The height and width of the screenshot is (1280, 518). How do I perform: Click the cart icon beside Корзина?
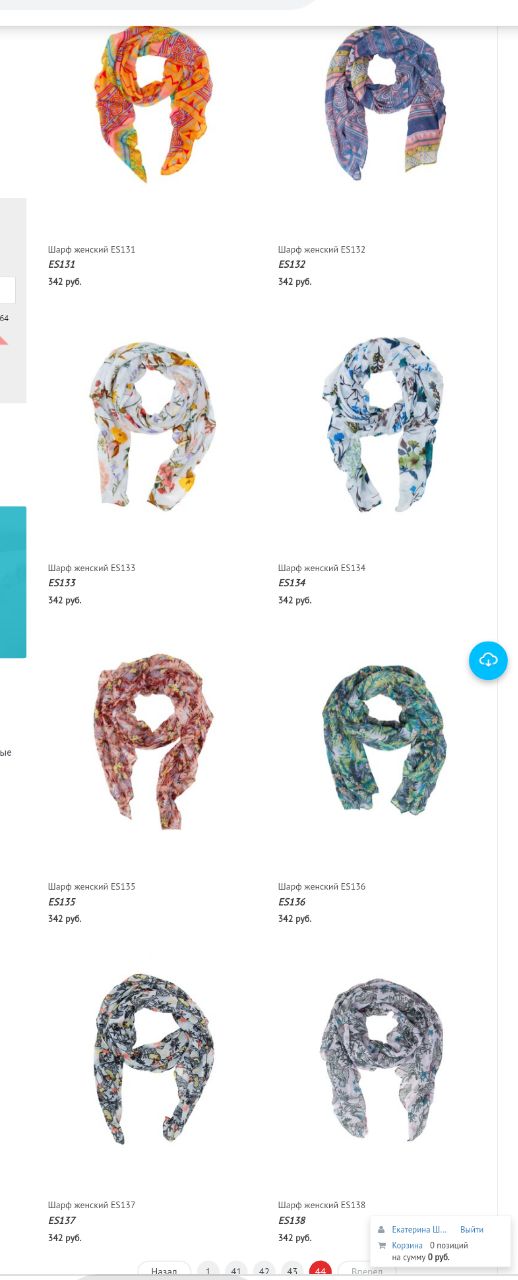382,1245
